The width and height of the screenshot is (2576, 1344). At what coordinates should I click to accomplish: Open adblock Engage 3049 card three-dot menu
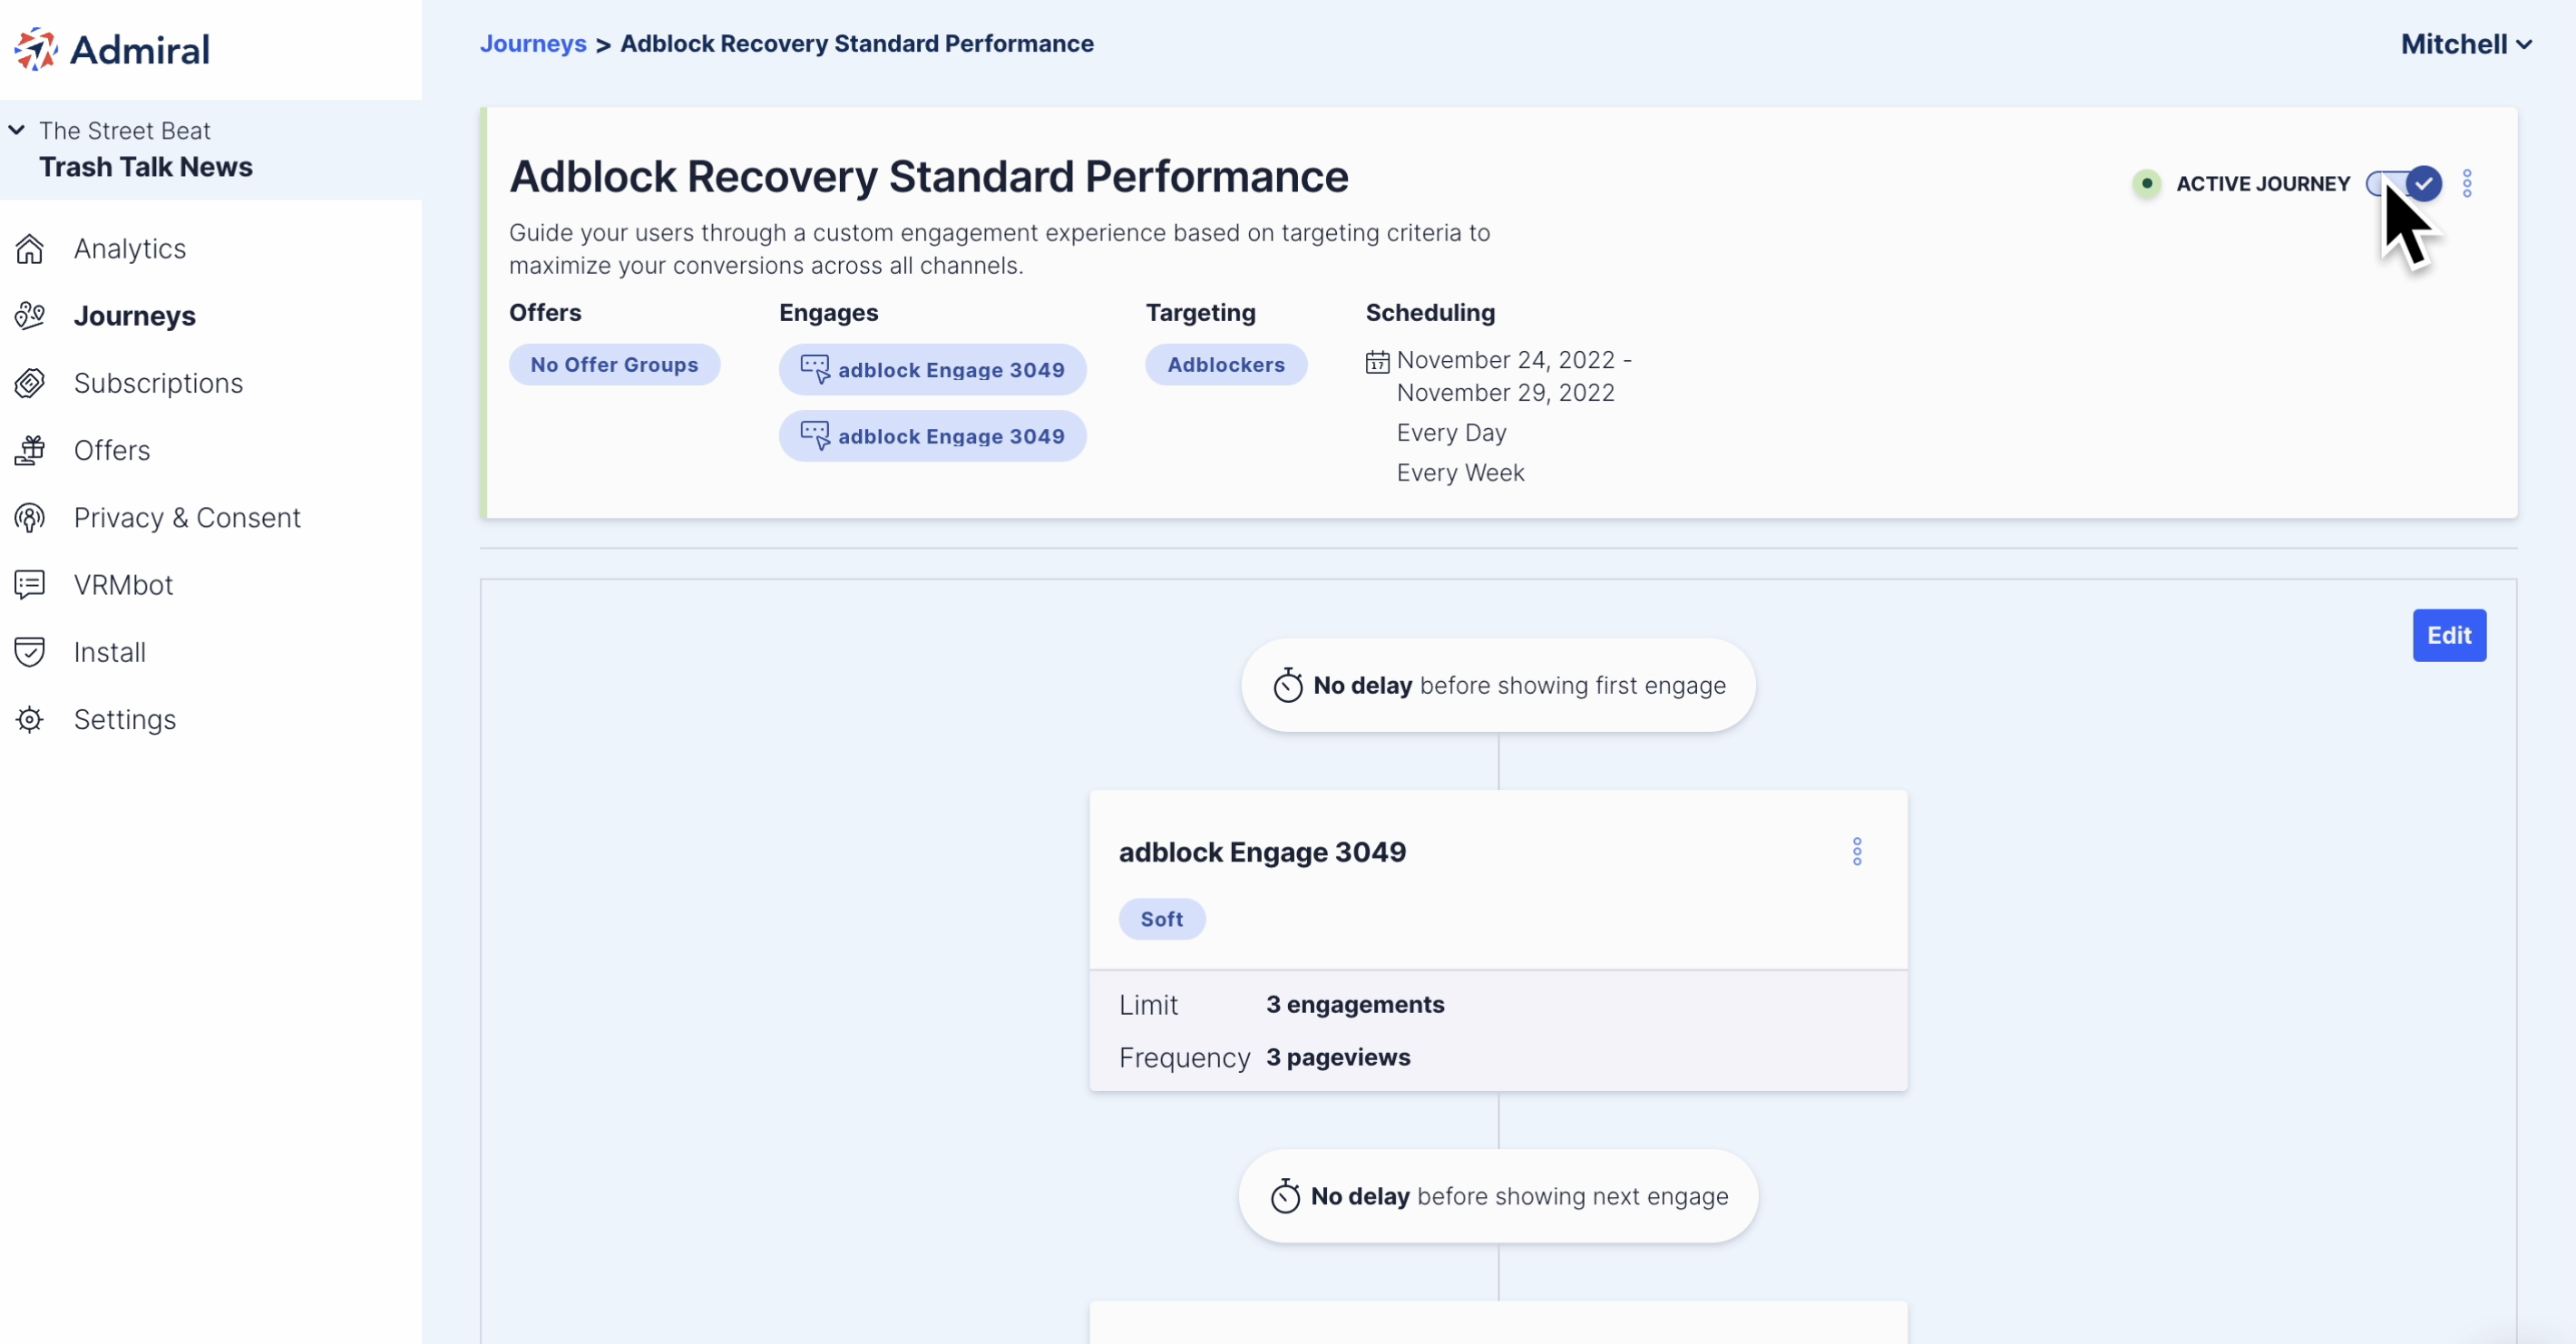coord(1857,852)
